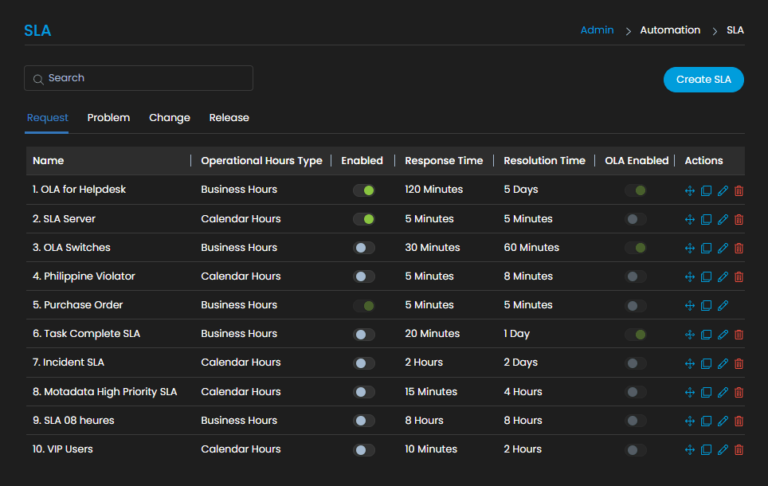768x486 pixels.
Task: Edit the SLA Server entry
Action: (x=722, y=219)
